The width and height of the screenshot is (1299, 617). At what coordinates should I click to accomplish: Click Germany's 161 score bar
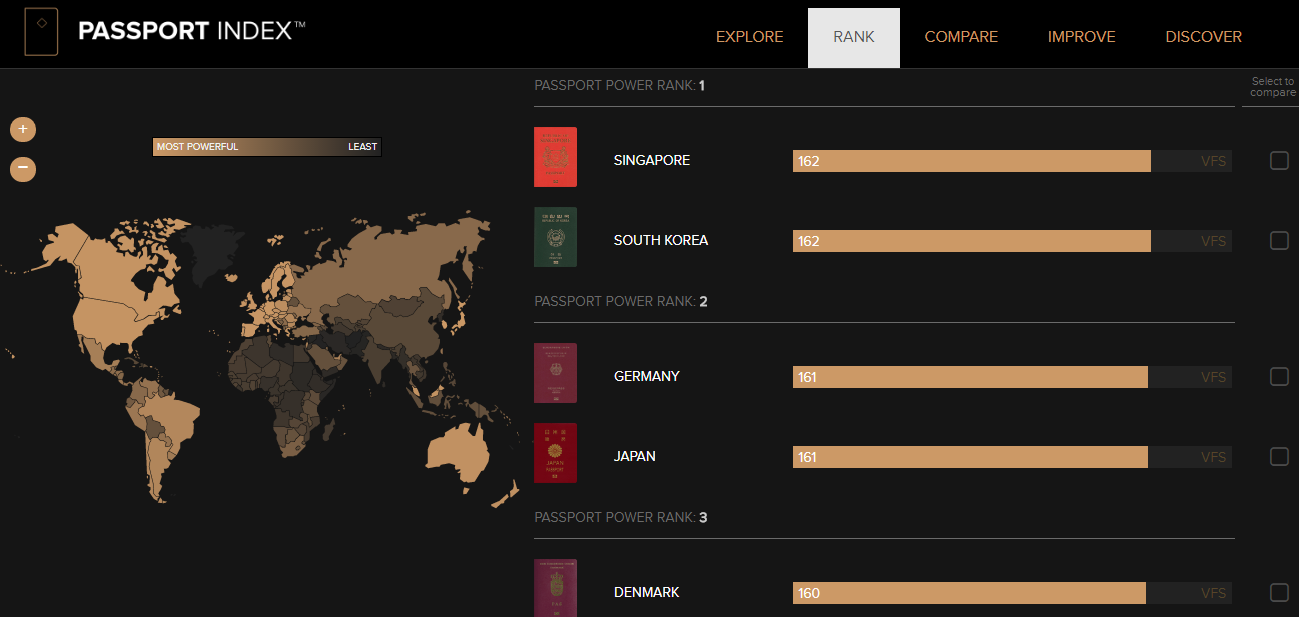pyautogui.click(x=971, y=377)
